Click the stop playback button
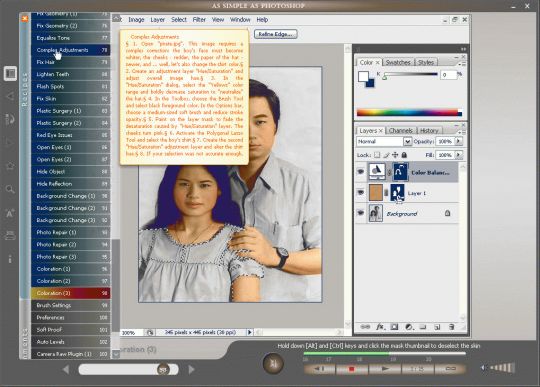 click(352, 369)
